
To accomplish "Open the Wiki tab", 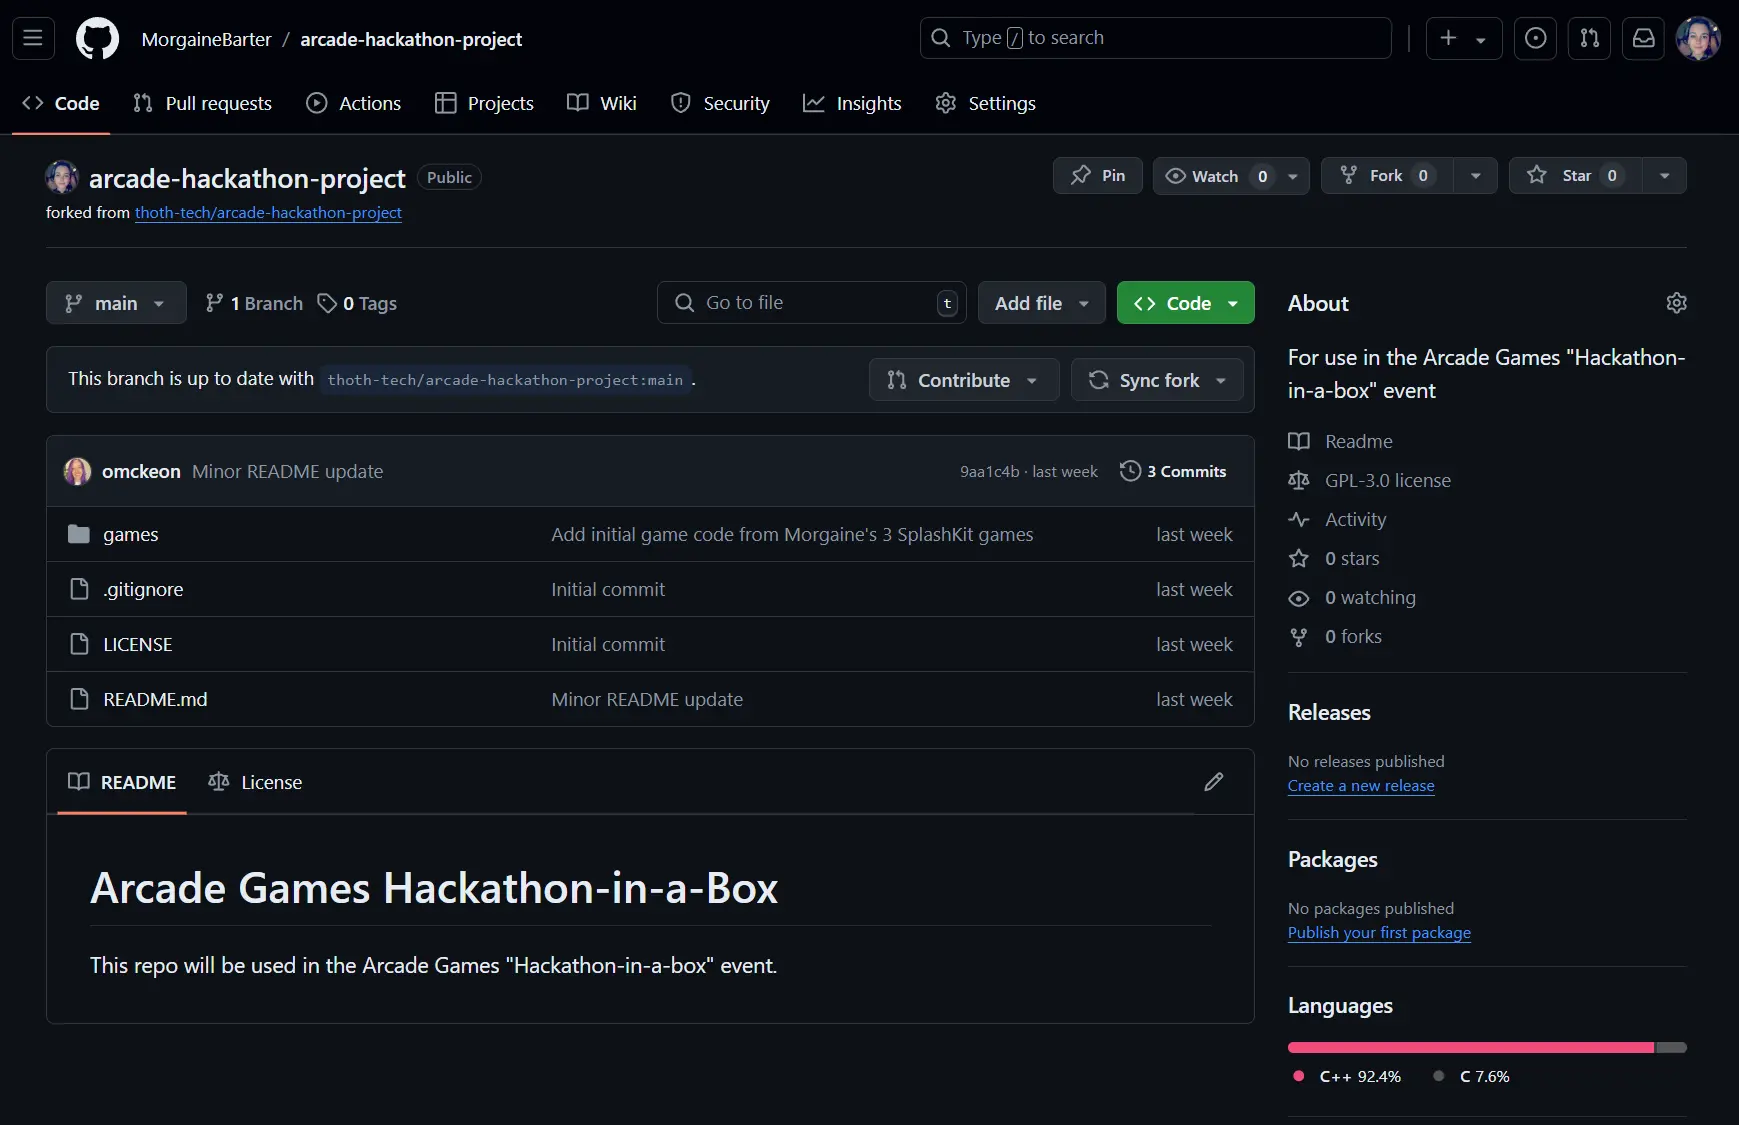I will click(x=602, y=103).
